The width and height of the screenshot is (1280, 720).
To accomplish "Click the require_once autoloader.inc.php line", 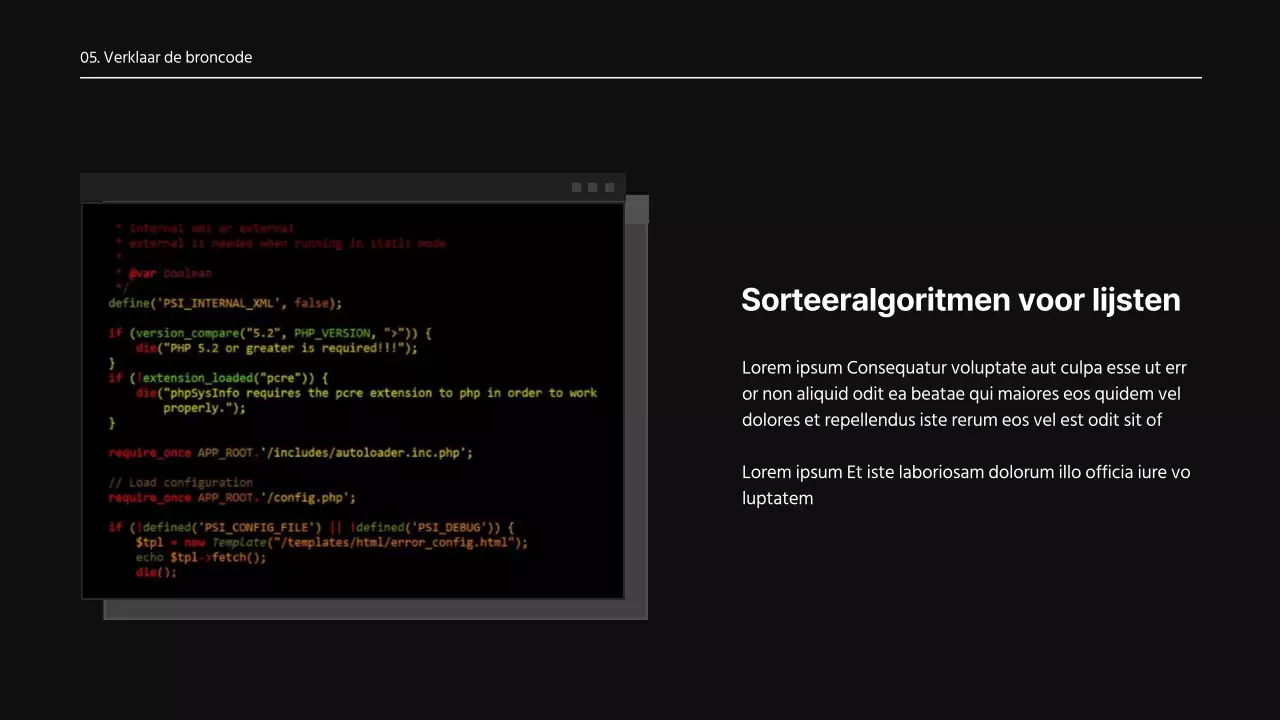I will coord(290,453).
